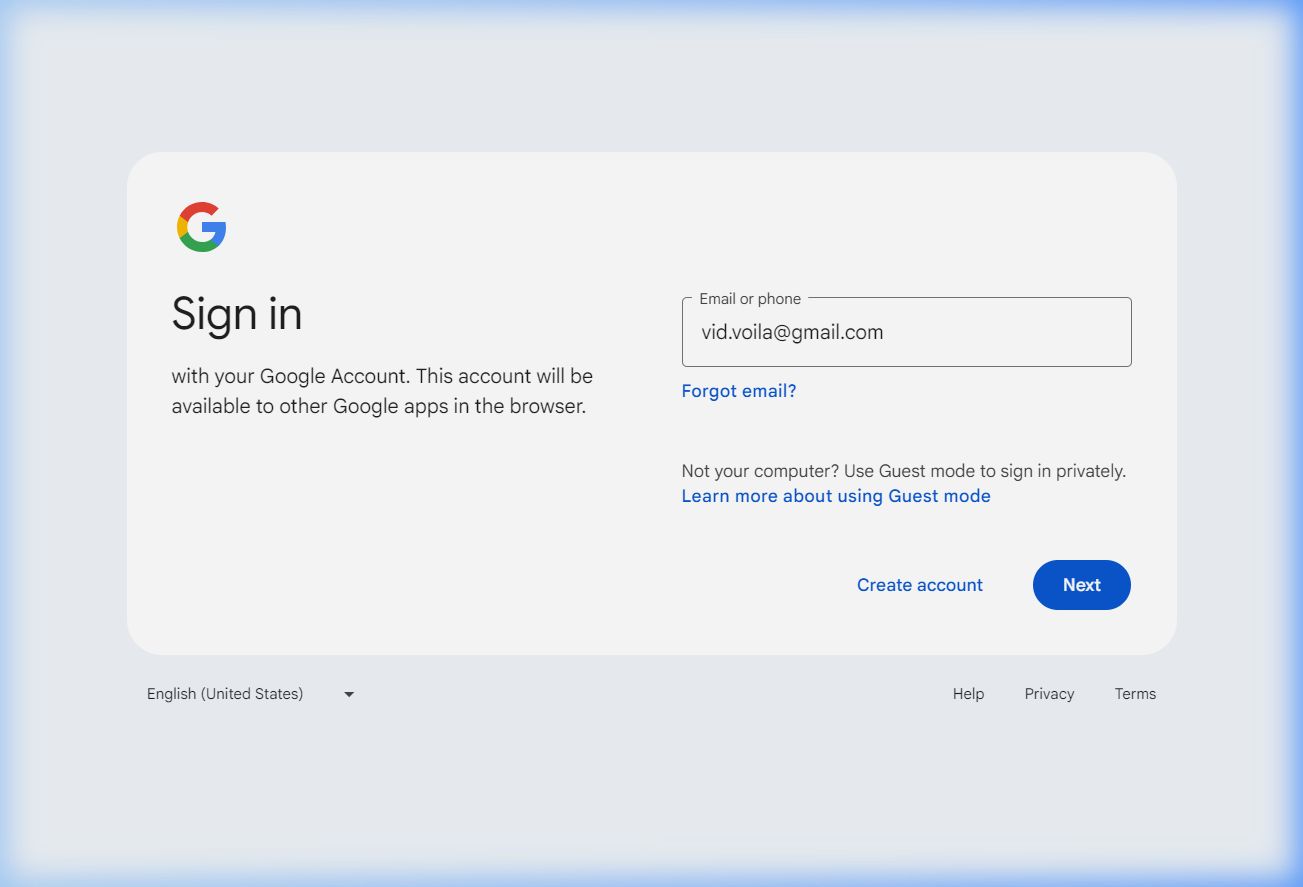Image resolution: width=1303 pixels, height=887 pixels.
Task: Click the Google 'G' logo
Action: (202, 227)
